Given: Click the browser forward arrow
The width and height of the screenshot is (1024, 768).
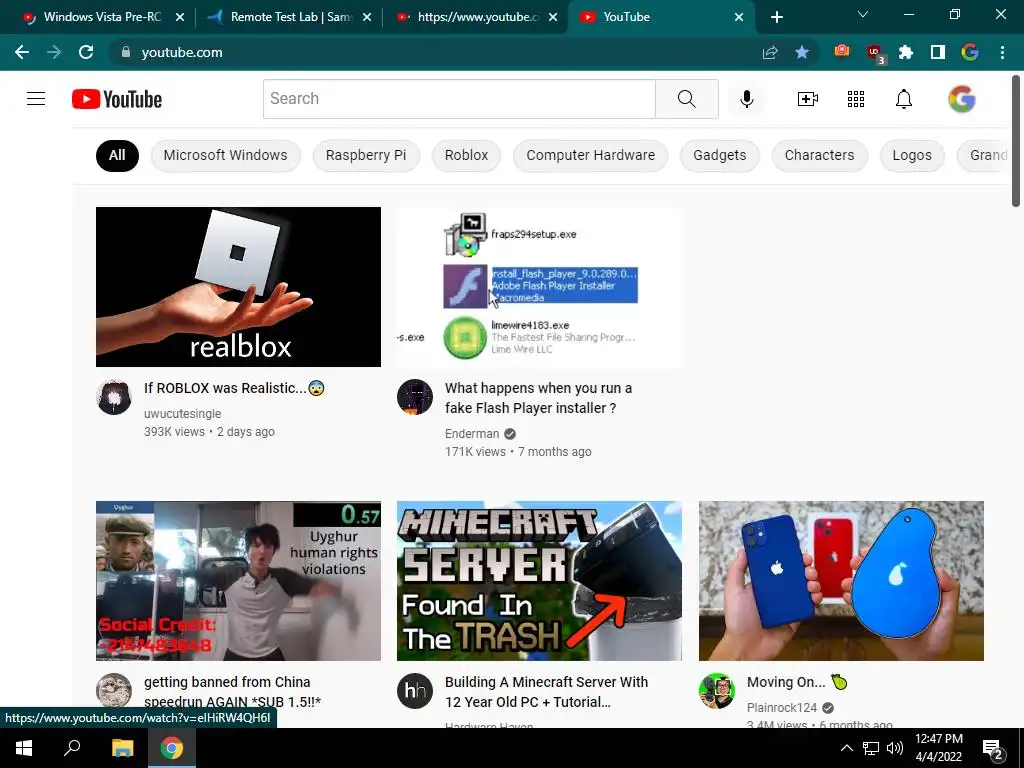Looking at the screenshot, I should coord(54,52).
